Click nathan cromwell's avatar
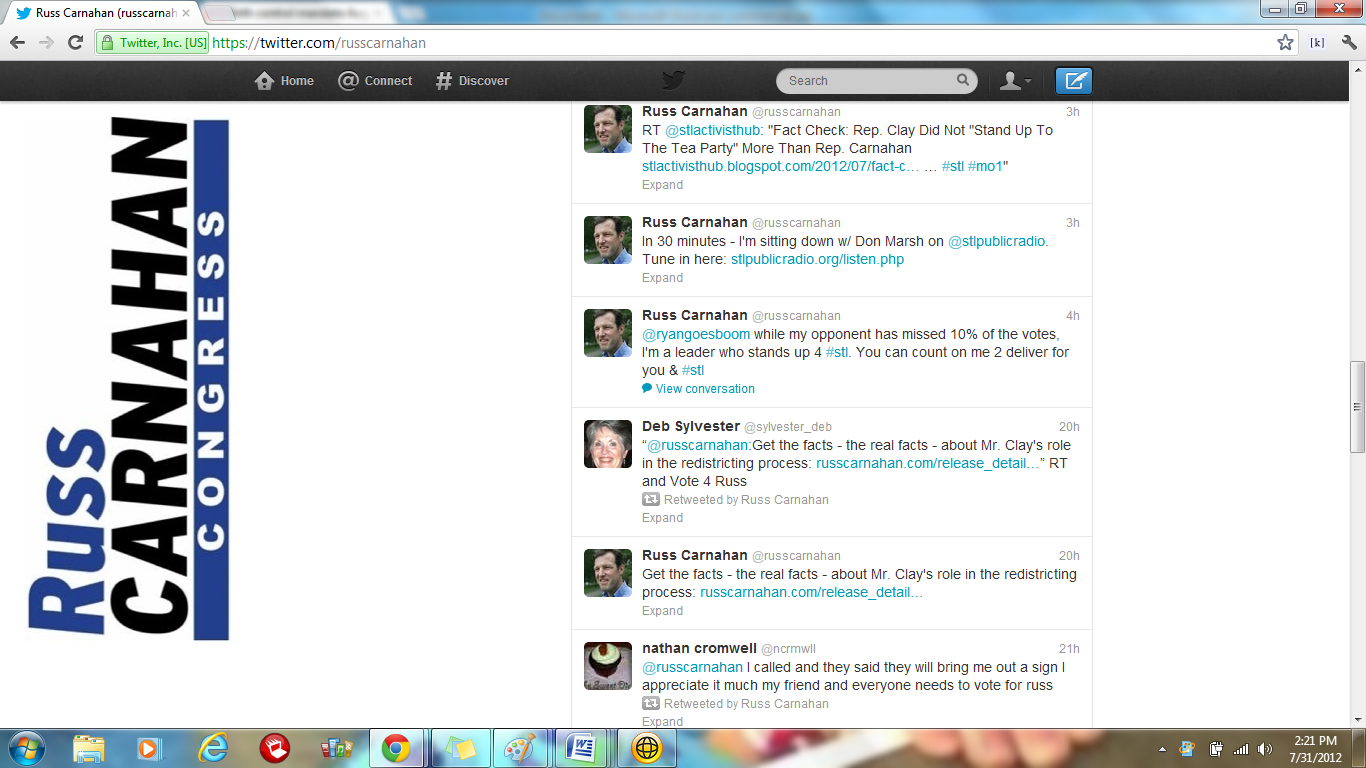Image resolution: width=1366 pixels, height=768 pixels. point(608,666)
